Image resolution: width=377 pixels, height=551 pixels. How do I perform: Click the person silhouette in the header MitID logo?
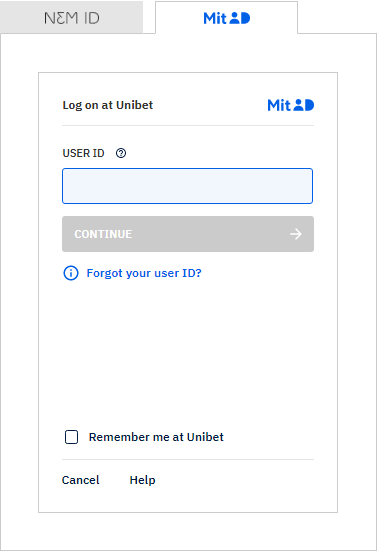299,105
